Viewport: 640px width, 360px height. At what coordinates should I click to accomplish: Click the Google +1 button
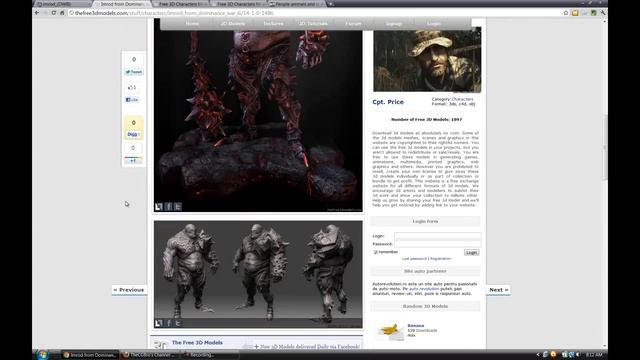click(133, 160)
